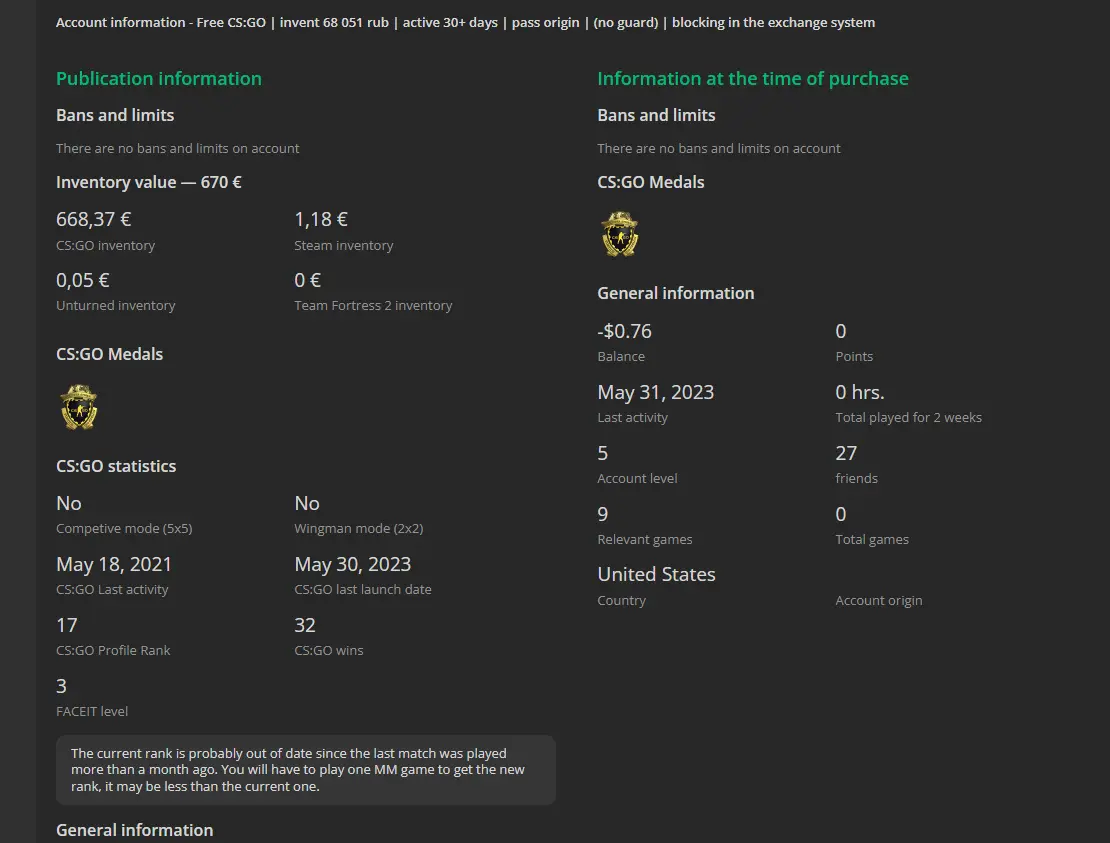
Task: Click the Account level label
Action: coord(637,478)
